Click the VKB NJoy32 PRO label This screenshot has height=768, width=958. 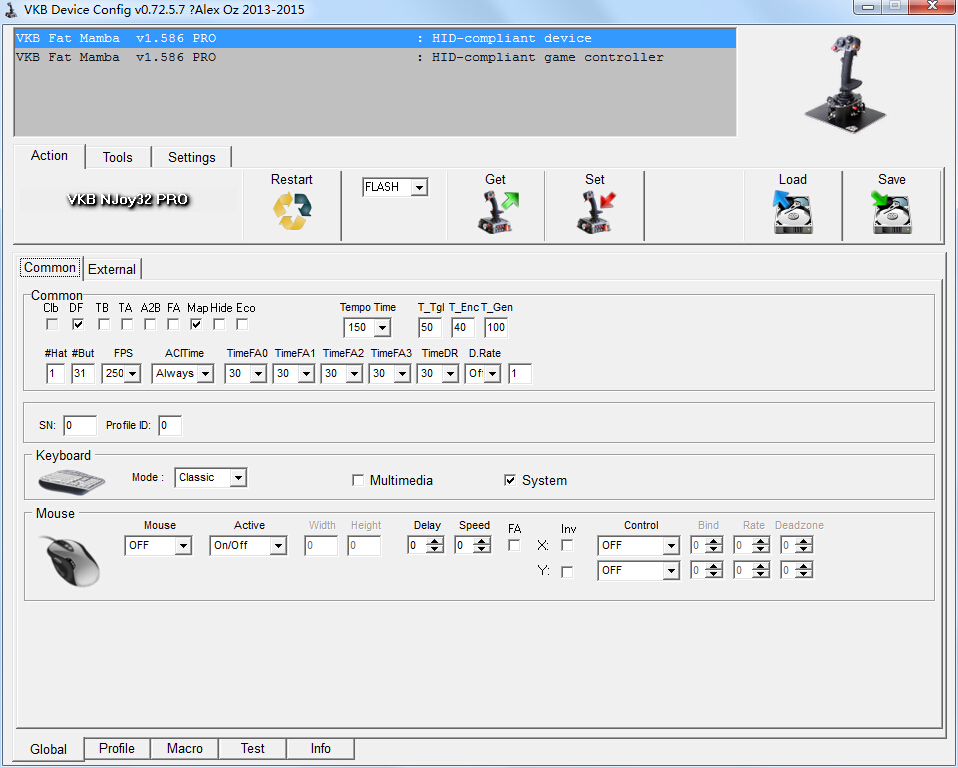(128, 200)
